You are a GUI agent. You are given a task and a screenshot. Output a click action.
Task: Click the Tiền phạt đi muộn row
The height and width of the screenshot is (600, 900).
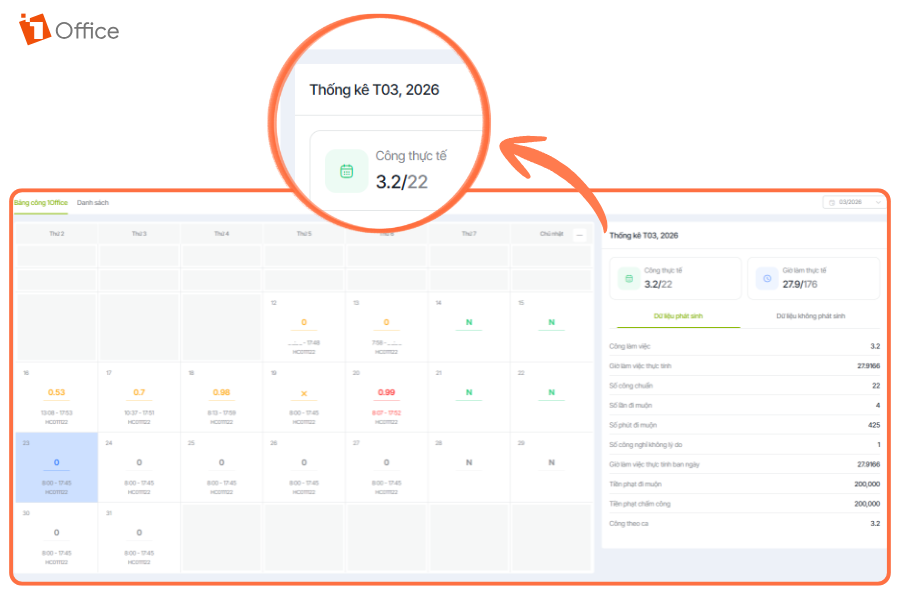click(x=744, y=484)
